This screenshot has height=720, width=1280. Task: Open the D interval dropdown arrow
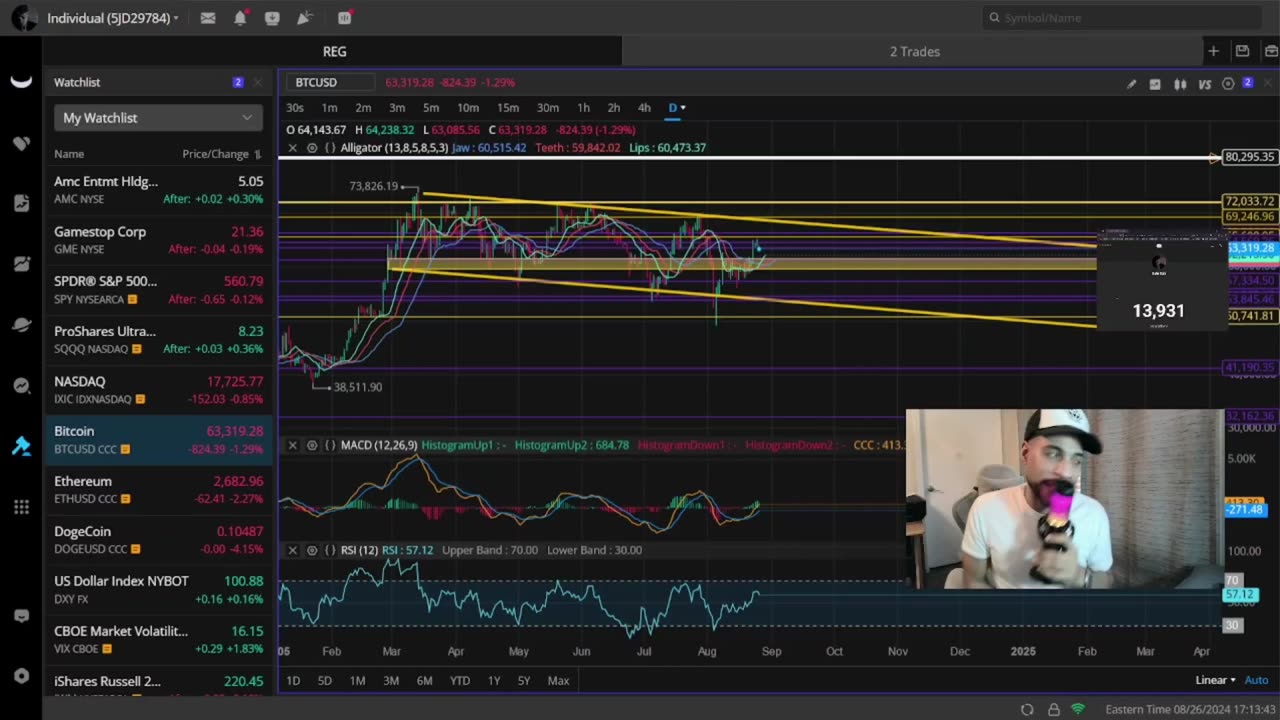[x=683, y=108]
